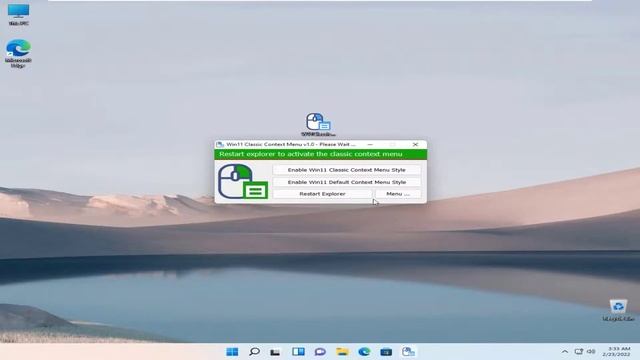The height and width of the screenshot is (360, 640).
Task: Open File Explorer from the taskbar
Action: 342,351
